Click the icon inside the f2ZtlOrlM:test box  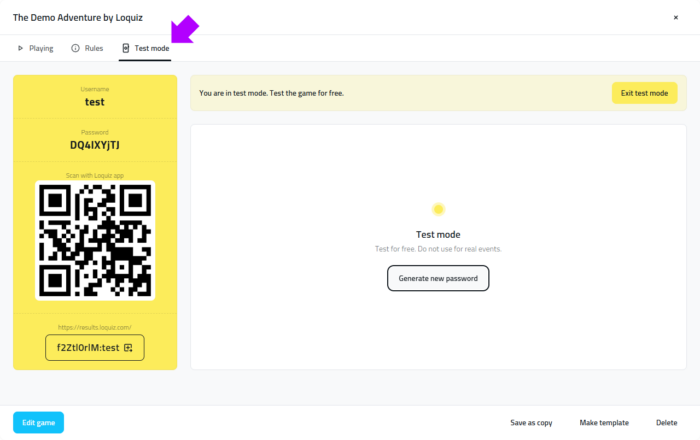coord(128,348)
